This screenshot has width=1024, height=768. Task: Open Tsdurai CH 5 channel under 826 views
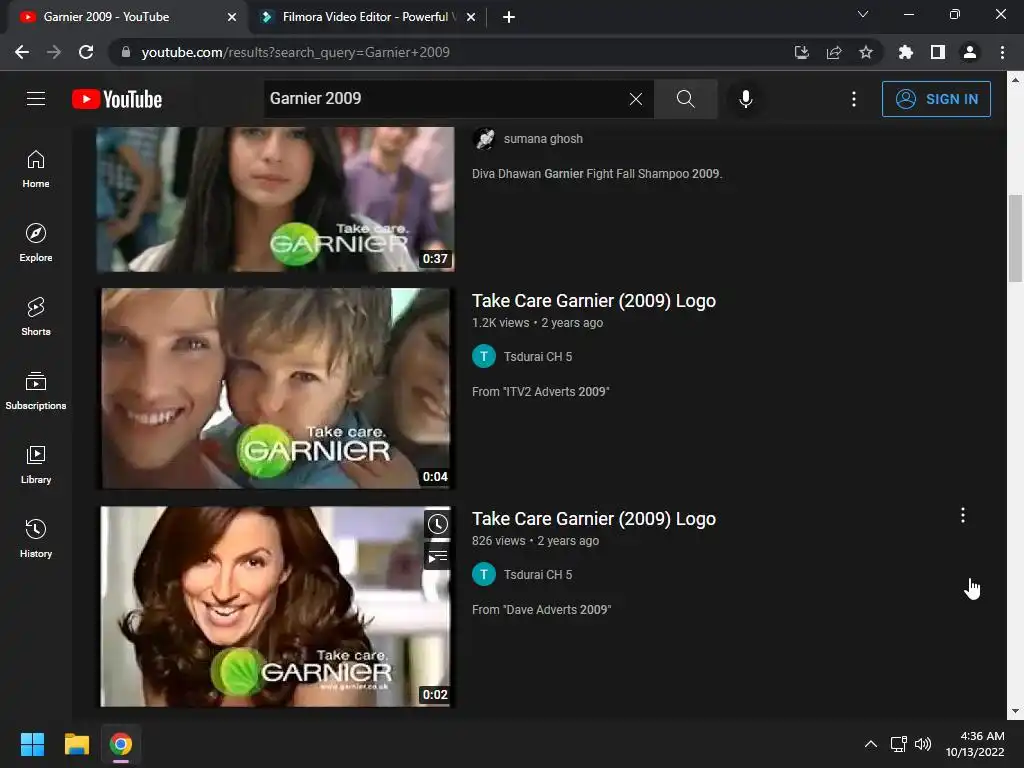(x=537, y=575)
